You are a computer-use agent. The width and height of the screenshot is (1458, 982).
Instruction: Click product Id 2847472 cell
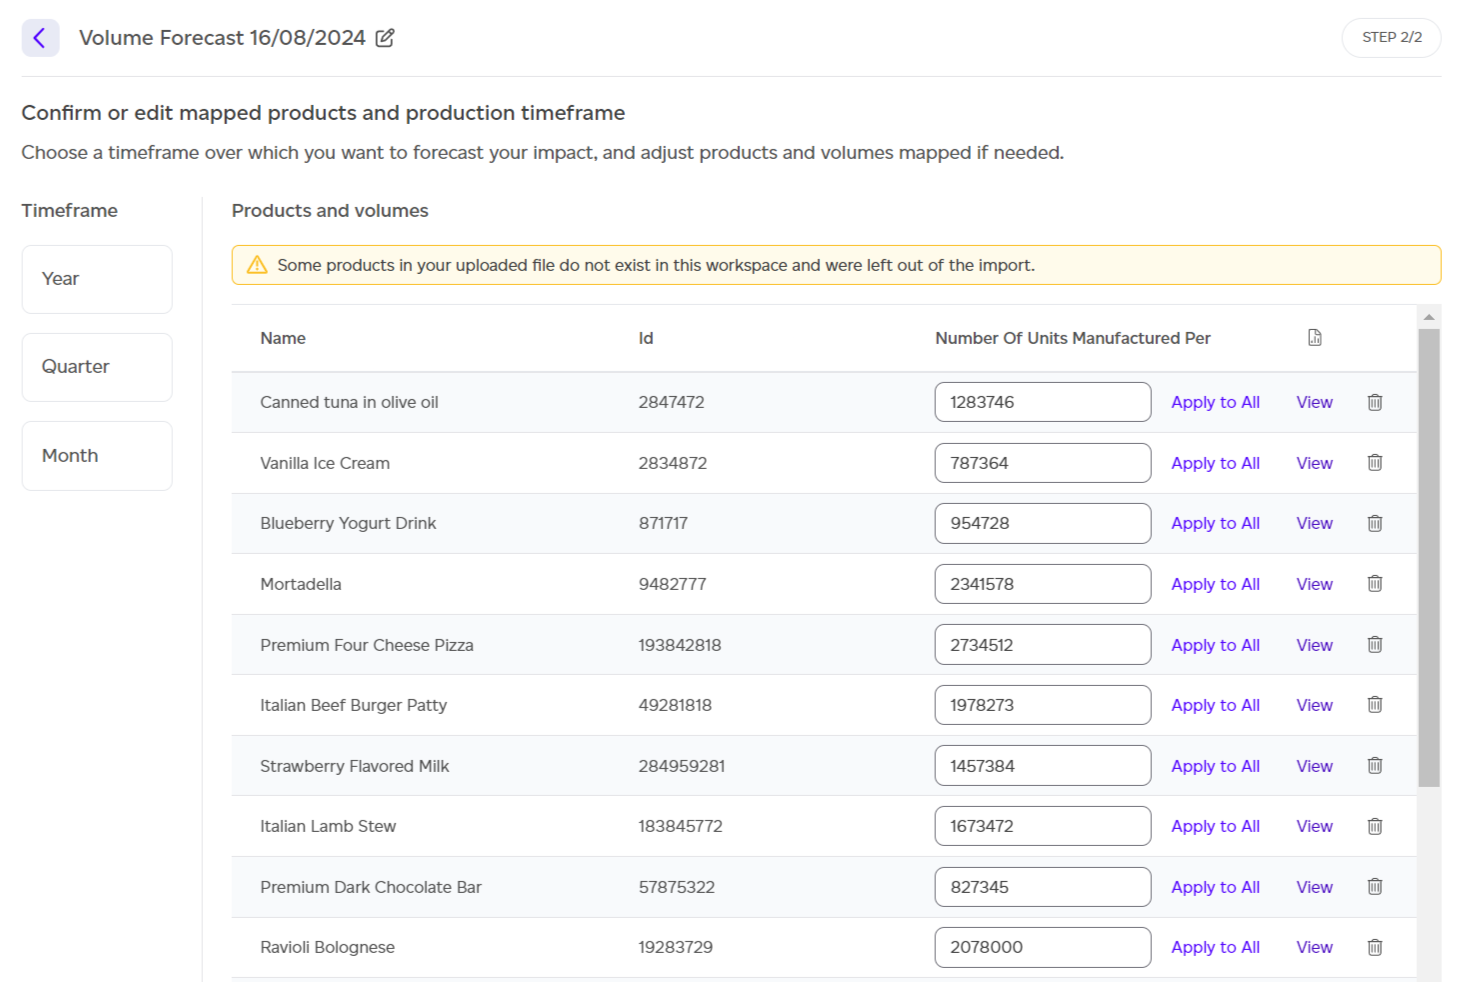pyautogui.click(x=671, y=402)
